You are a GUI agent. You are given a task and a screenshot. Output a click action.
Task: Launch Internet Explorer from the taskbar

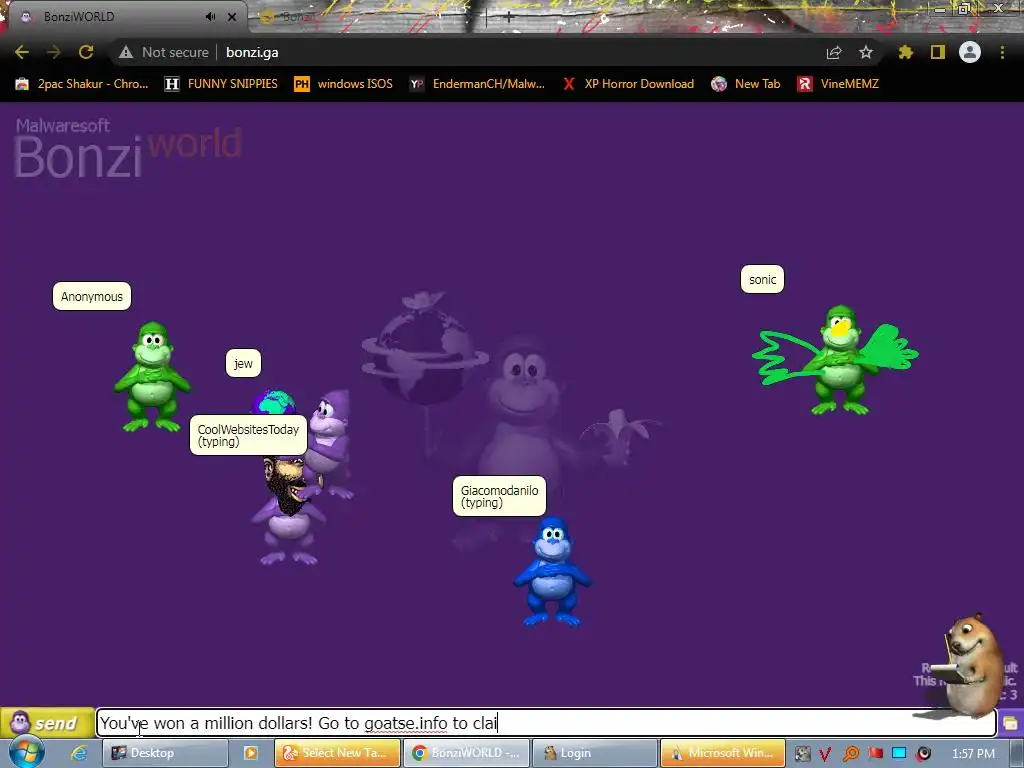pyautogui.click(x=79, y=753)
